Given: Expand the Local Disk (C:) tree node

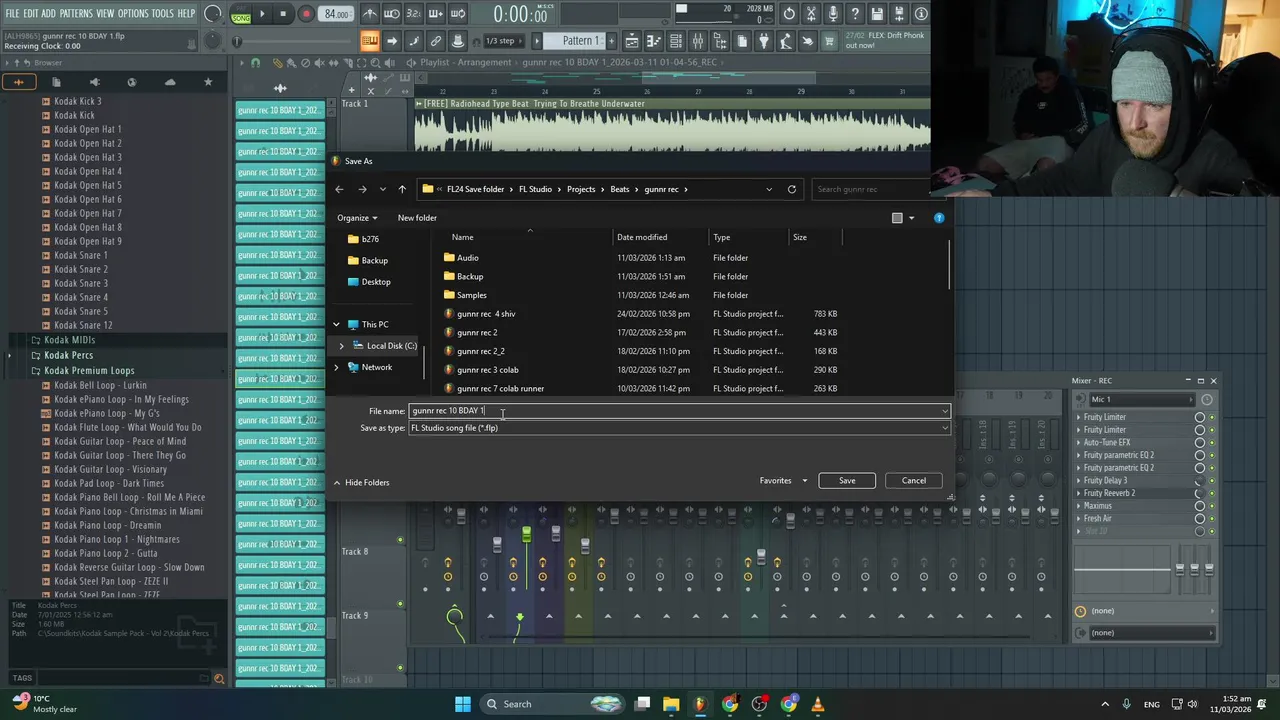Looking at the screenshot, I should (341, 346).
